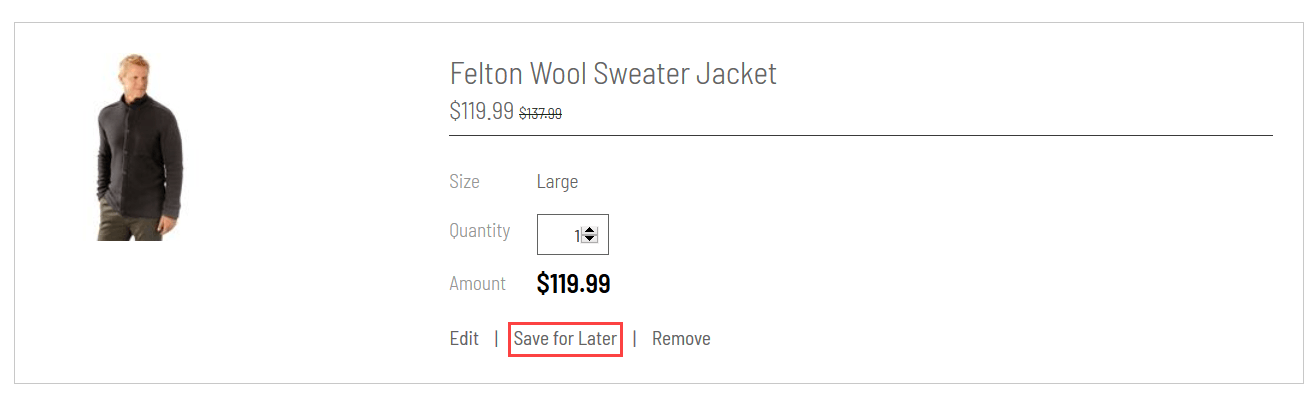Select the Large size value

pyautogui.click(x=557, y=182)
